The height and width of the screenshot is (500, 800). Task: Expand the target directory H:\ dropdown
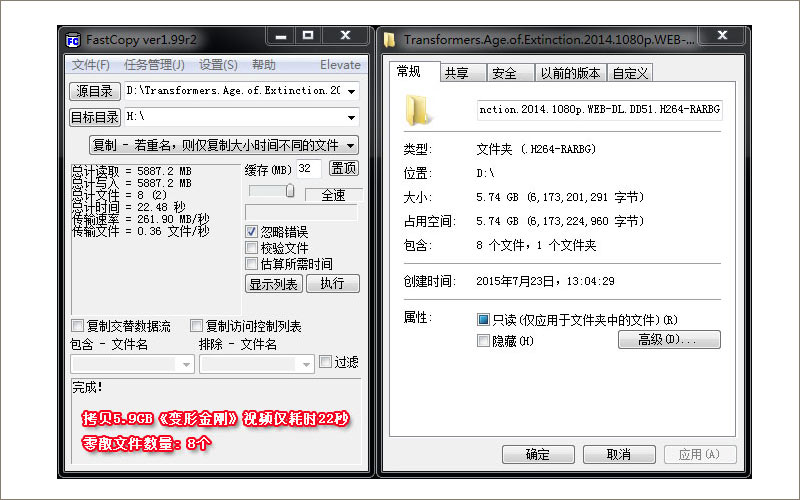(351, 118)
